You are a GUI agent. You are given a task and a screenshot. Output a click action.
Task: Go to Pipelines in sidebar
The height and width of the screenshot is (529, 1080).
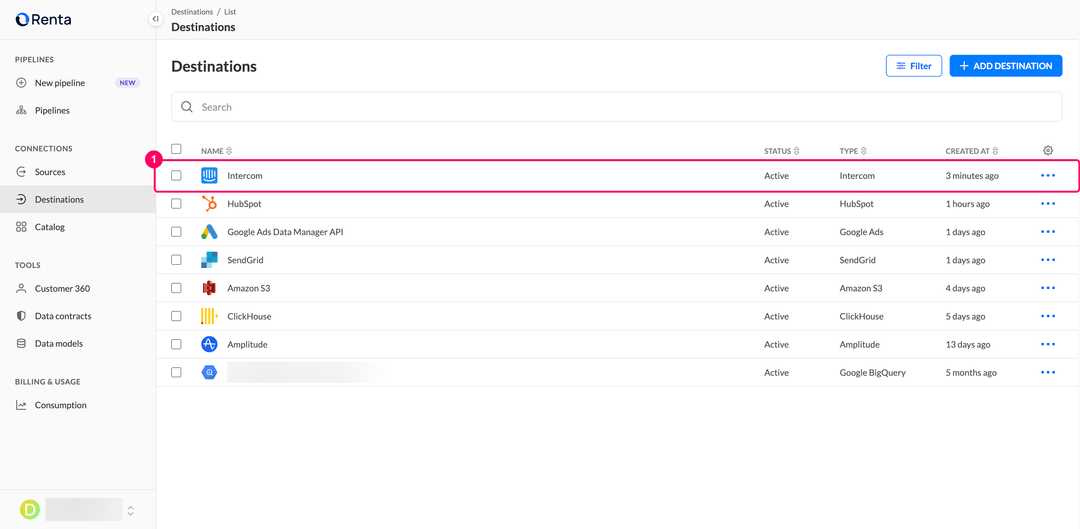tap(77, 110)
